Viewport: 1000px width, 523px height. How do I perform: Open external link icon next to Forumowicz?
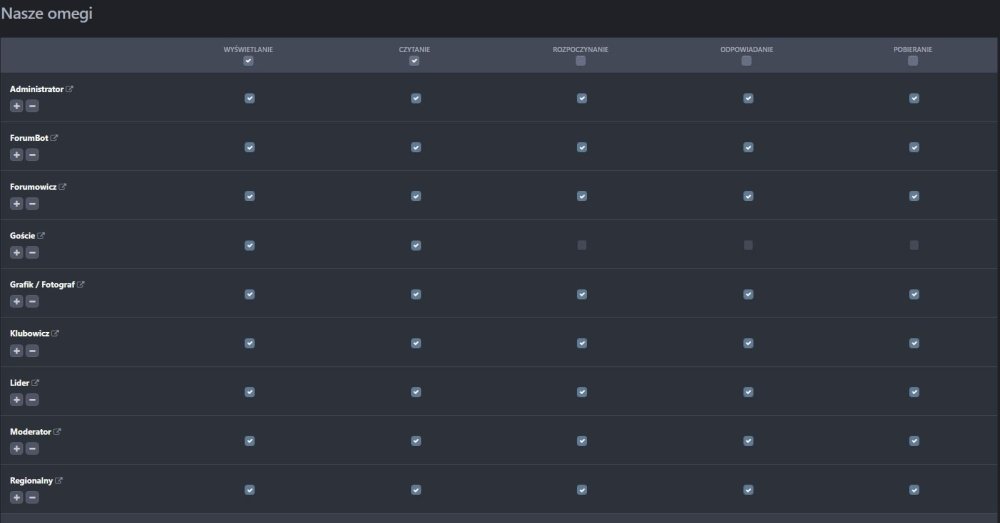click(62, 187)
